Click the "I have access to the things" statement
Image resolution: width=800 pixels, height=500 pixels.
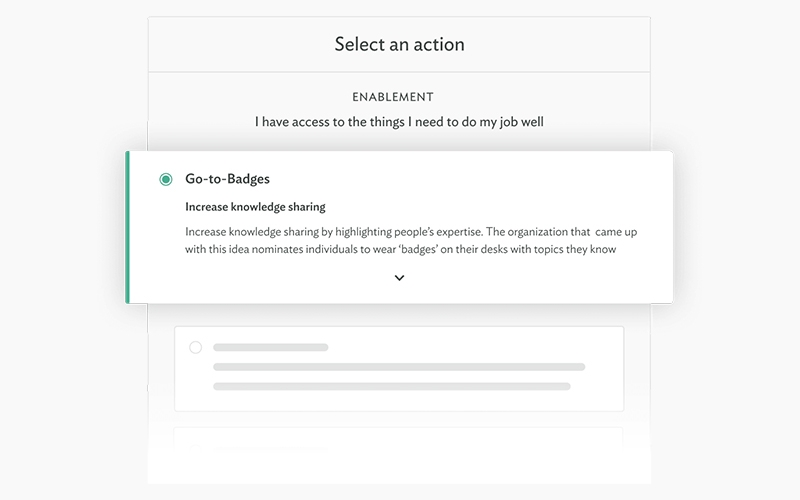(x=399, y=122)
